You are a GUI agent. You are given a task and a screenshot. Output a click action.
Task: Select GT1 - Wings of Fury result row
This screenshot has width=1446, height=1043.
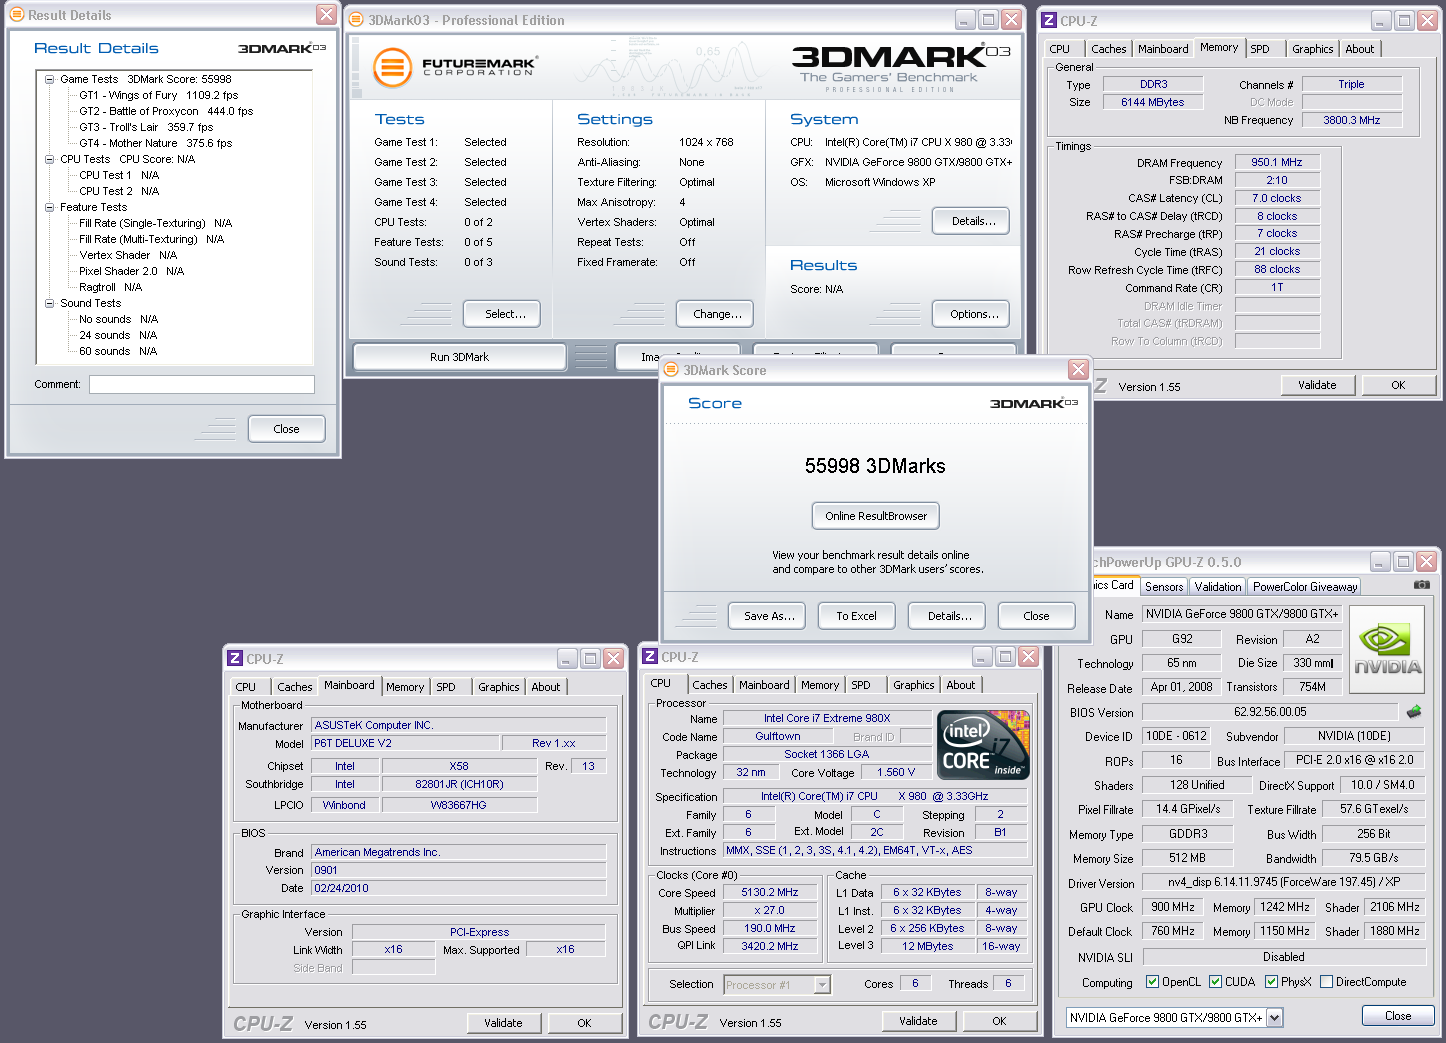tap(159, 95)
